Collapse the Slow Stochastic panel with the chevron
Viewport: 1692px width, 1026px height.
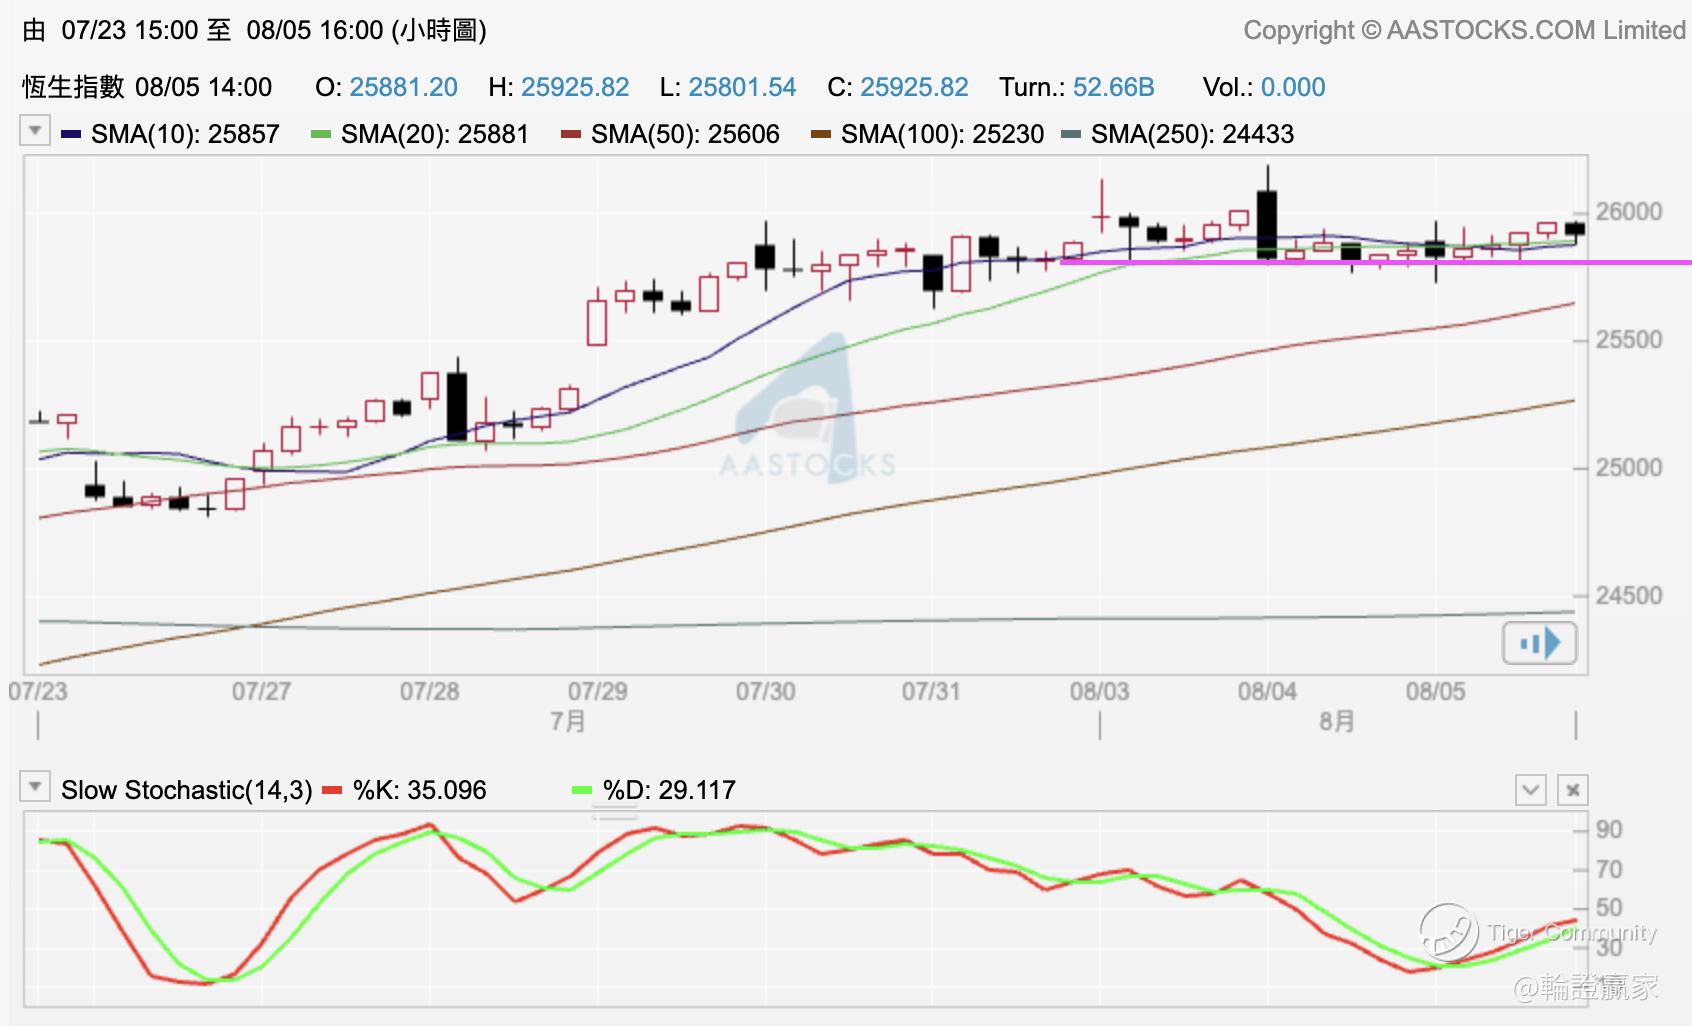1531,790
